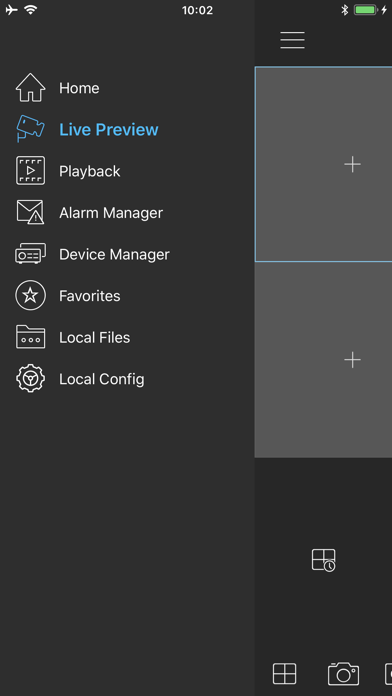Tap the Home house icon
This screenshot has width=392, height=696.
point(31,88)
